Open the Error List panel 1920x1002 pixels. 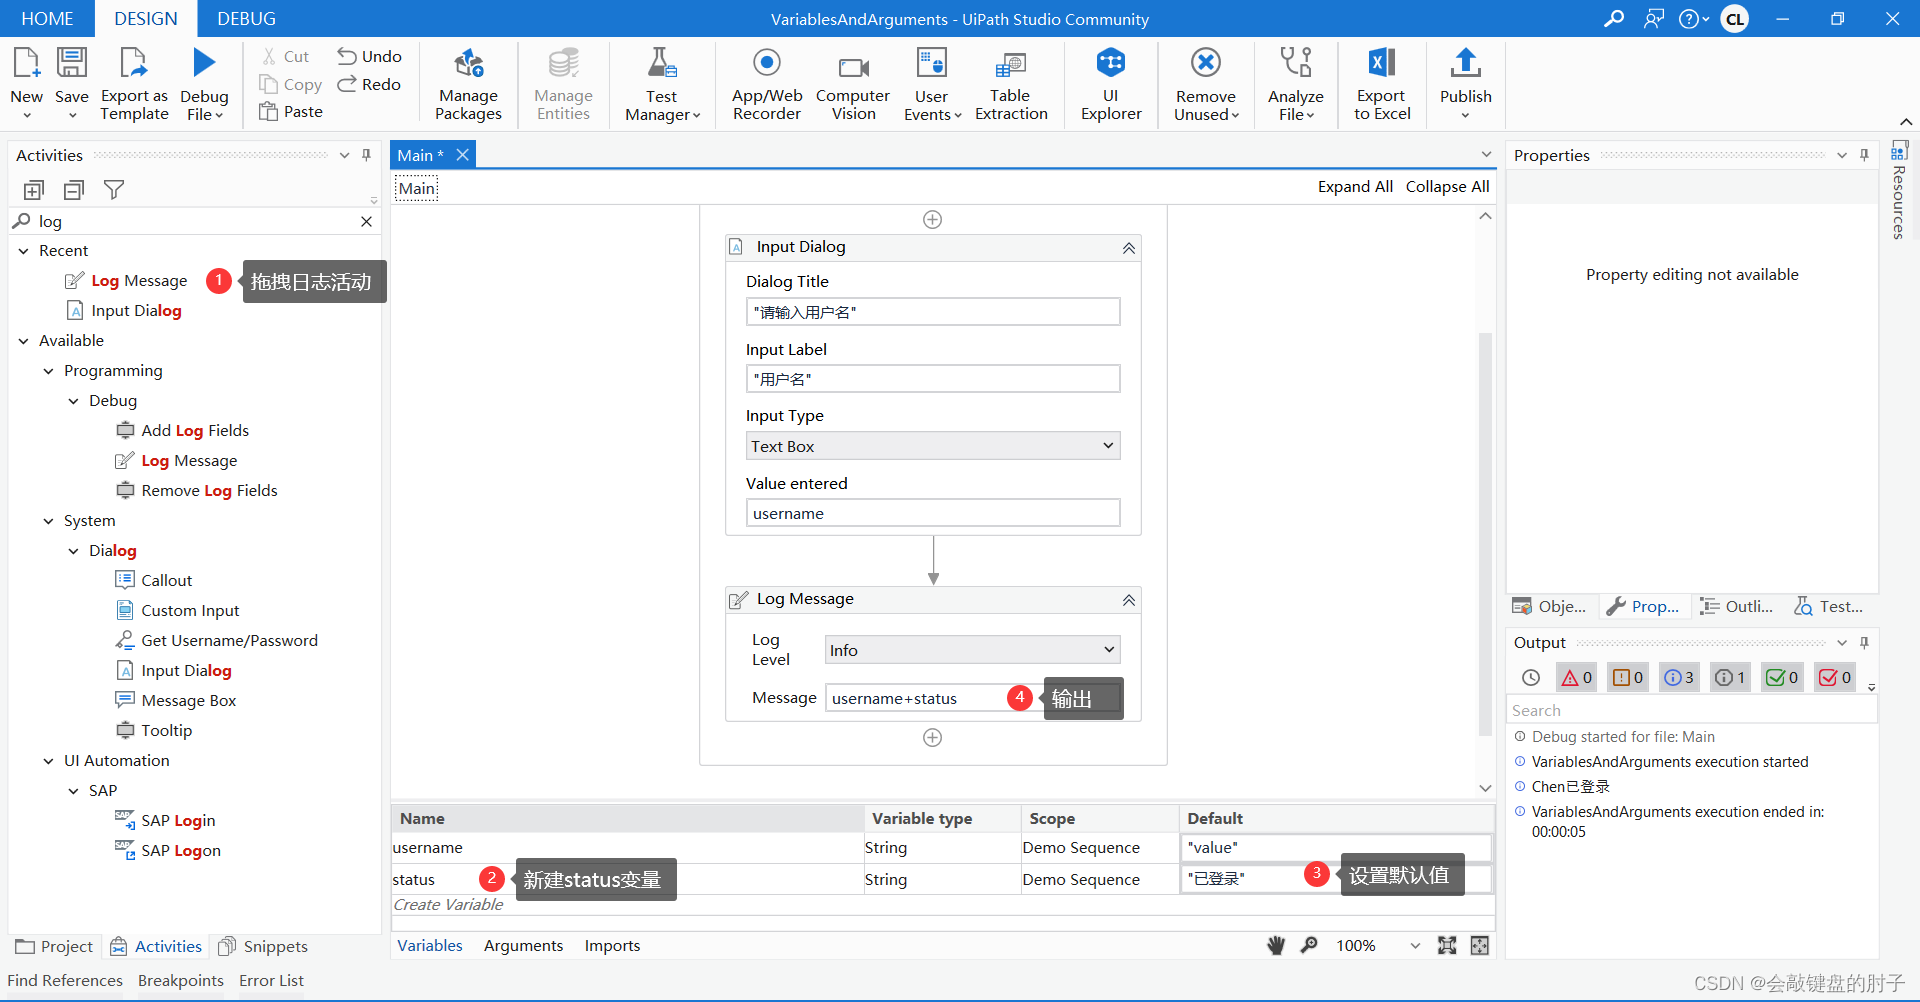pos(271,980)
